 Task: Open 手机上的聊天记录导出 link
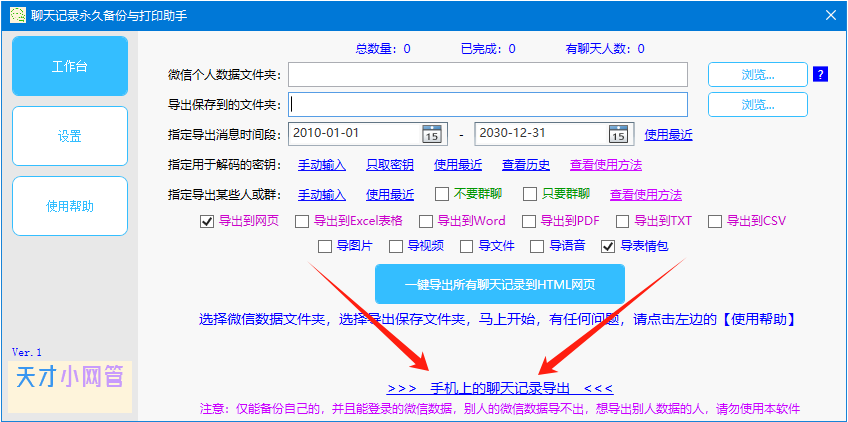coord(500,388)
